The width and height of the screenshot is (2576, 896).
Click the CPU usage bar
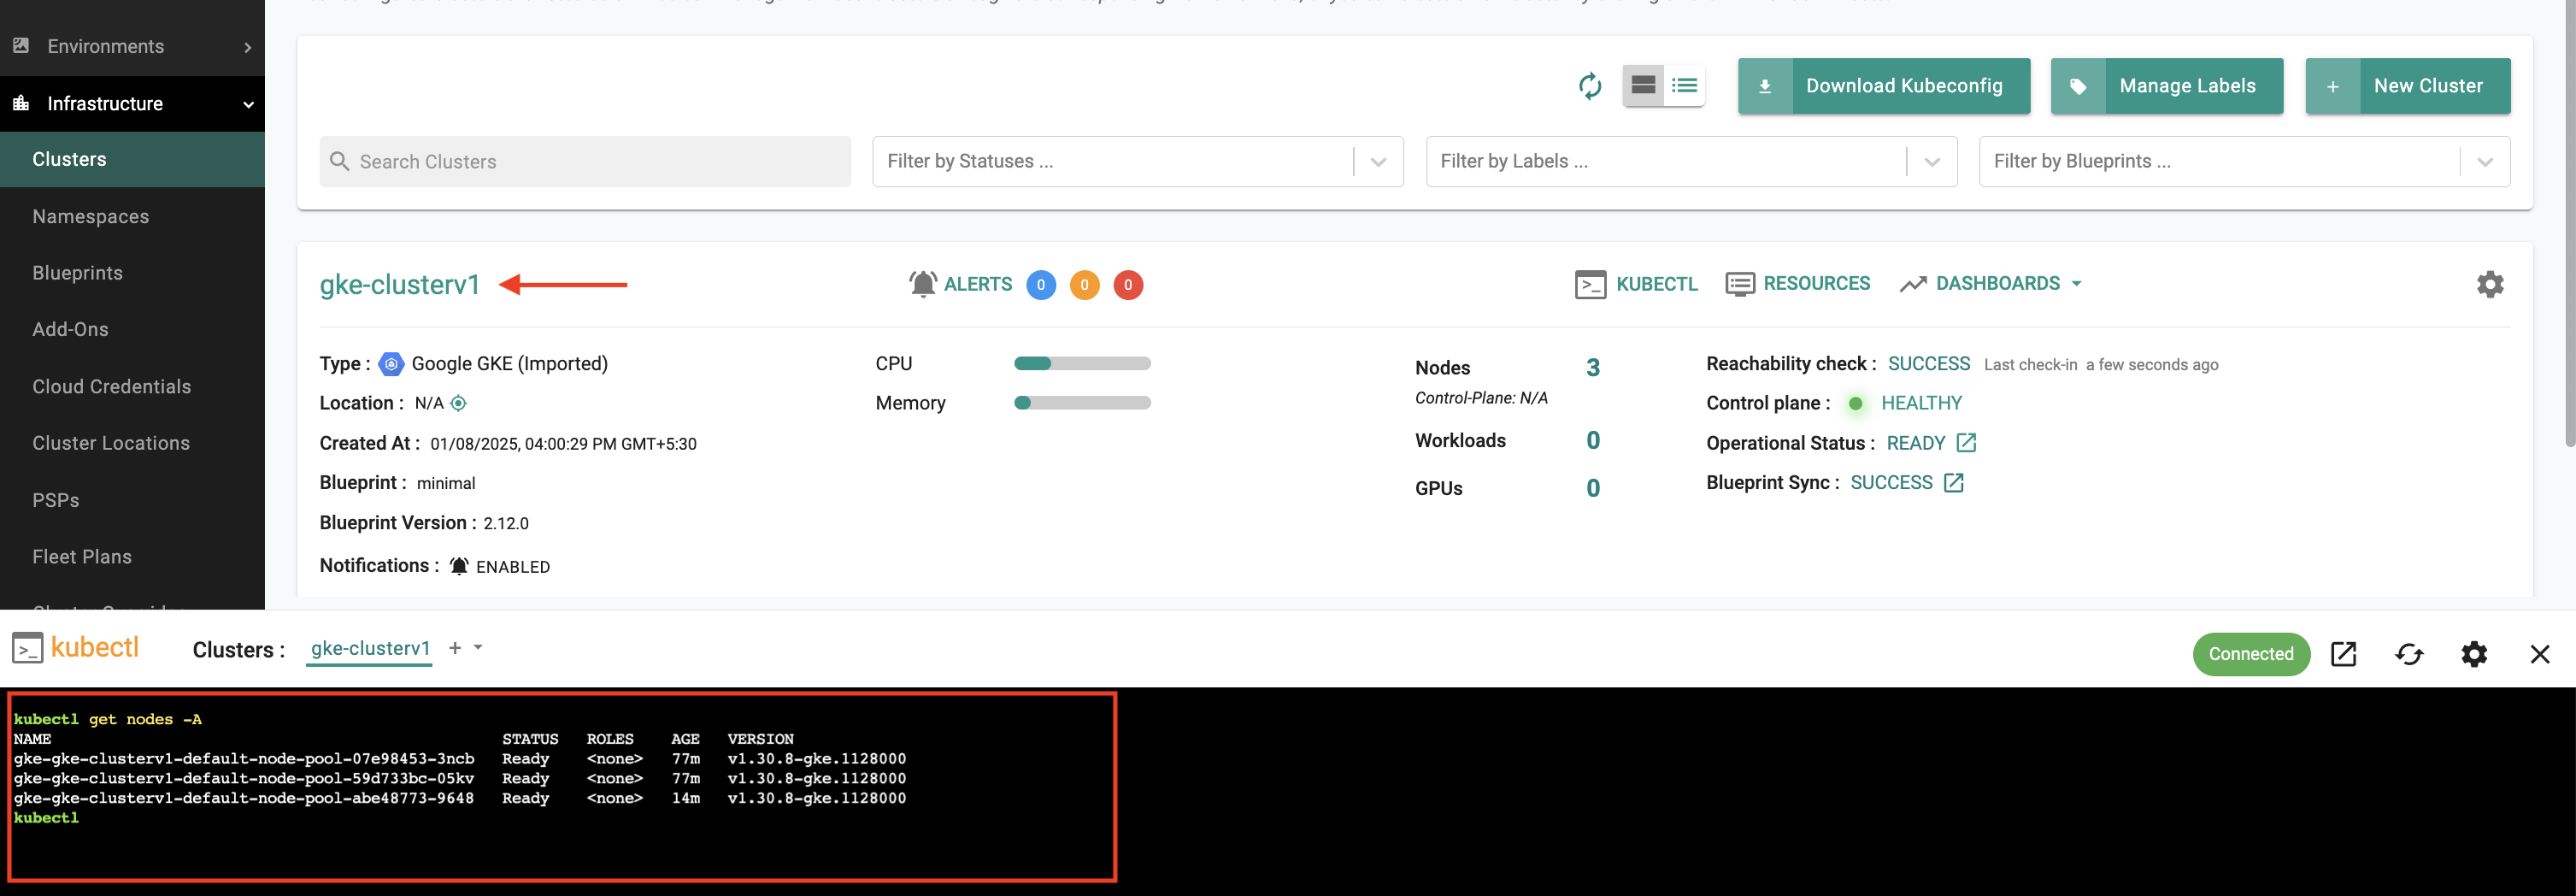1082,364
